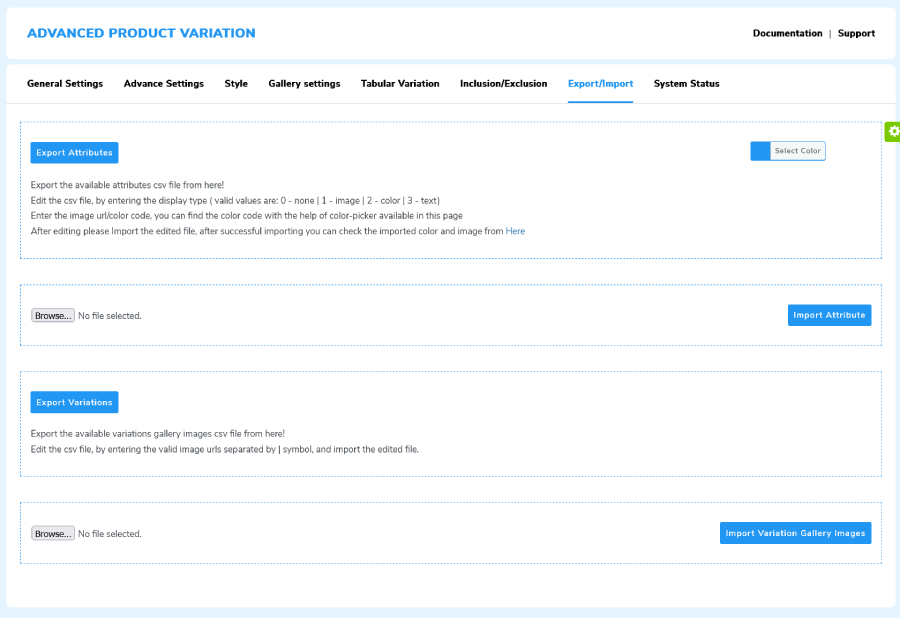This screenshot has width=900, height=618.
Task: Click the blue color swatch preview
Action: [761, 151]
